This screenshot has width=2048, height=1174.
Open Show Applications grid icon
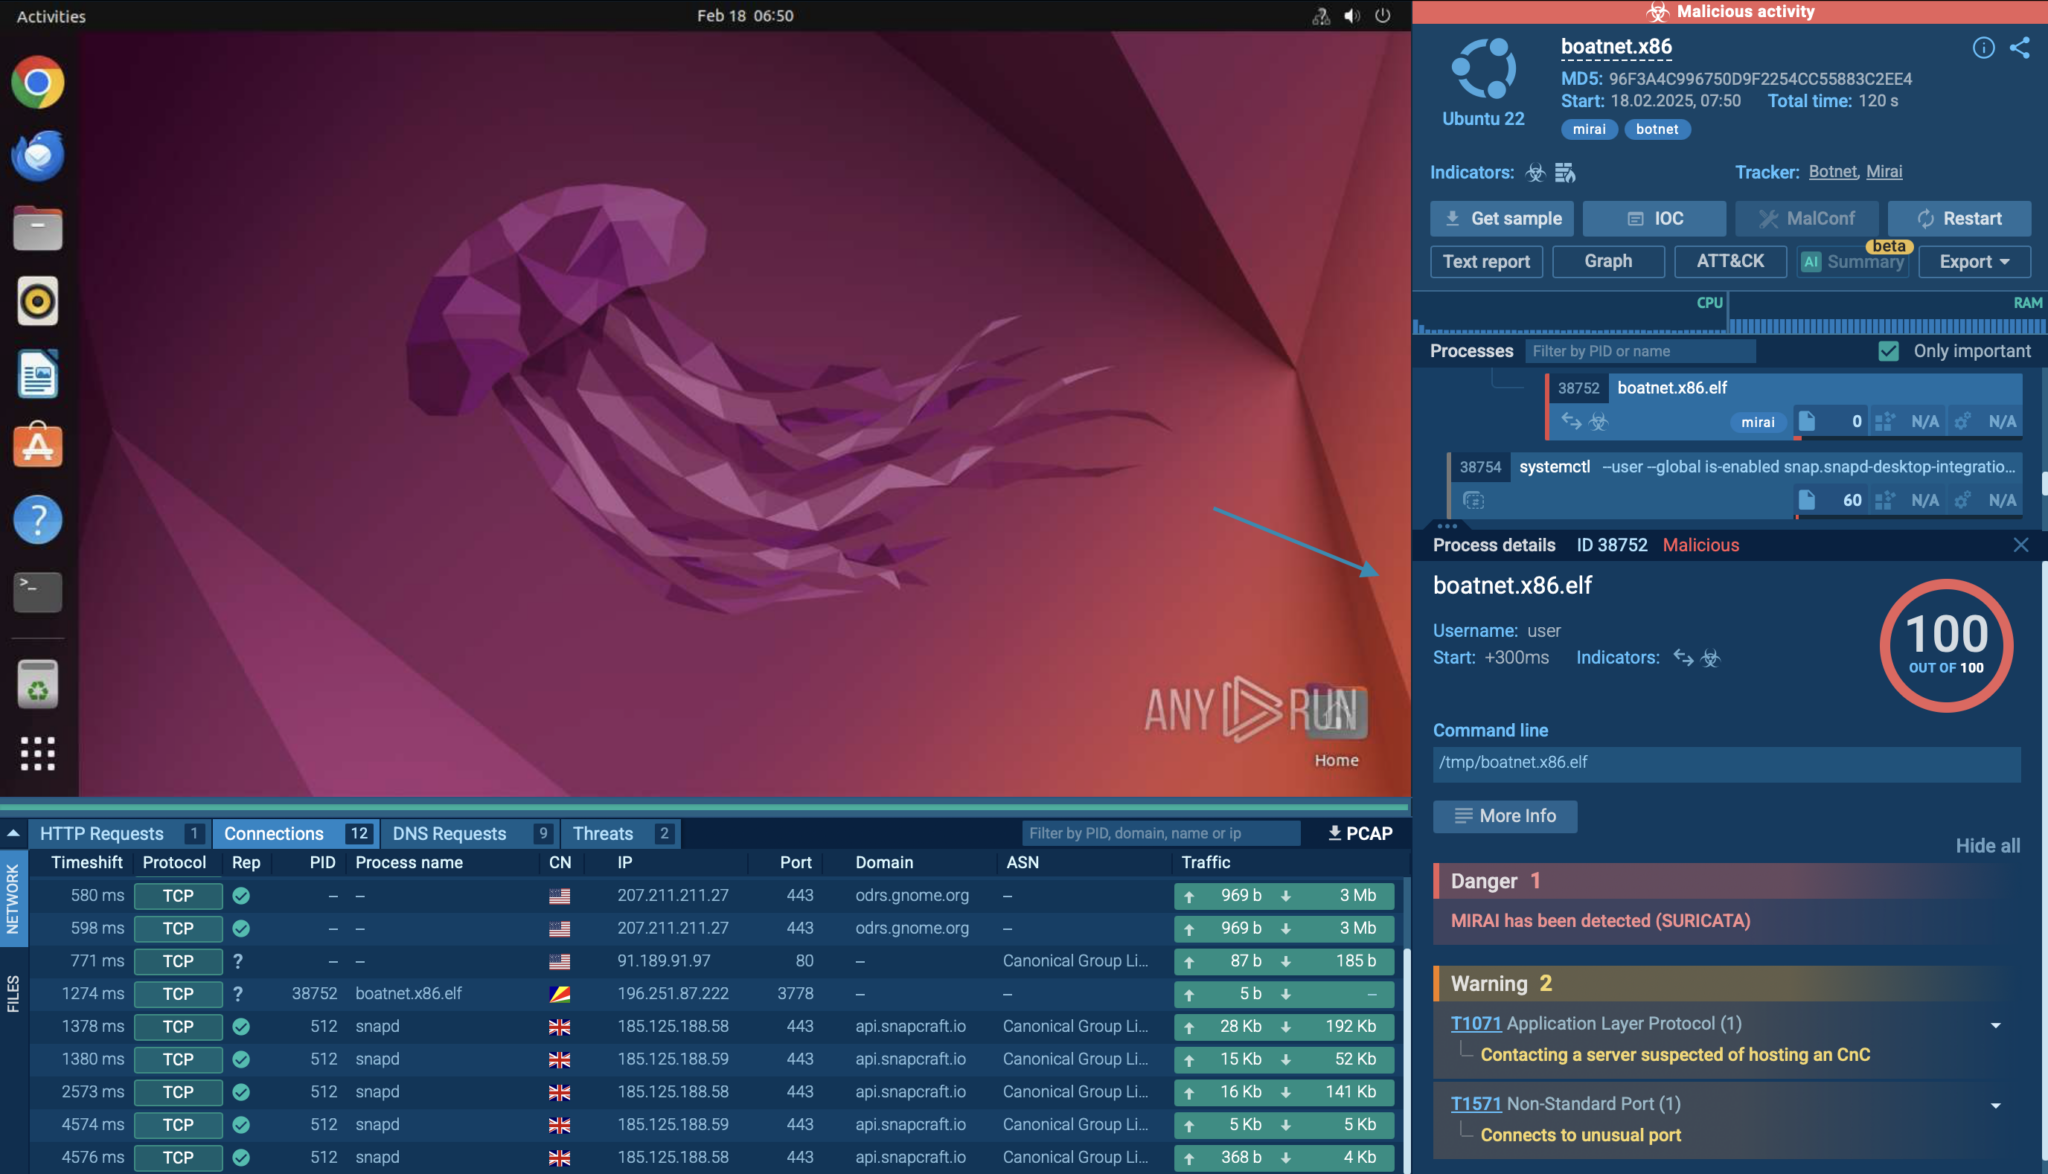coord(38,753)
